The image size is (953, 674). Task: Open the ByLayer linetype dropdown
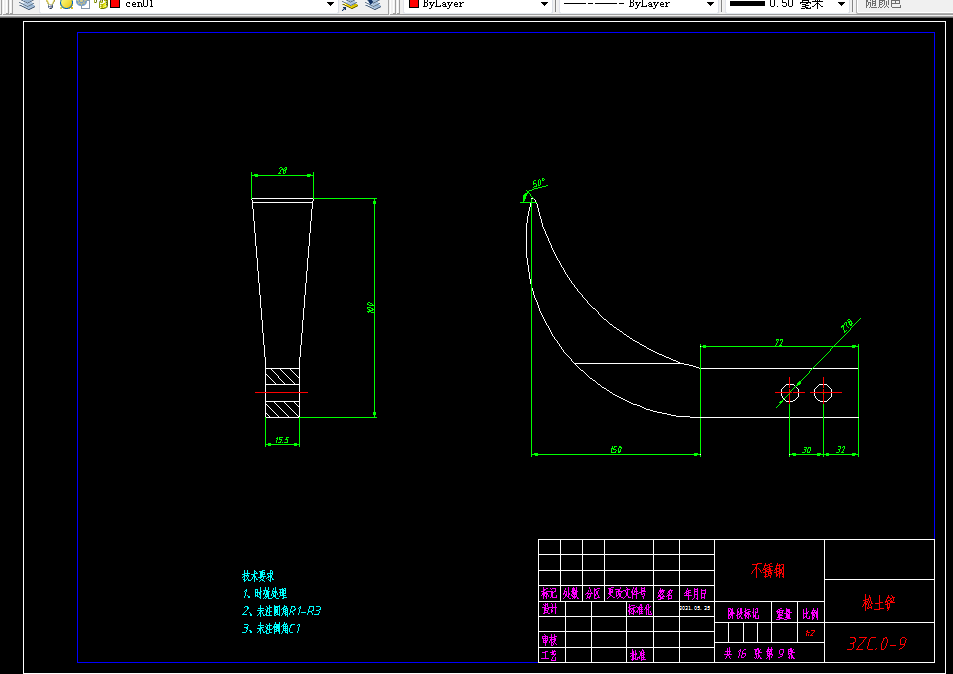710,4
